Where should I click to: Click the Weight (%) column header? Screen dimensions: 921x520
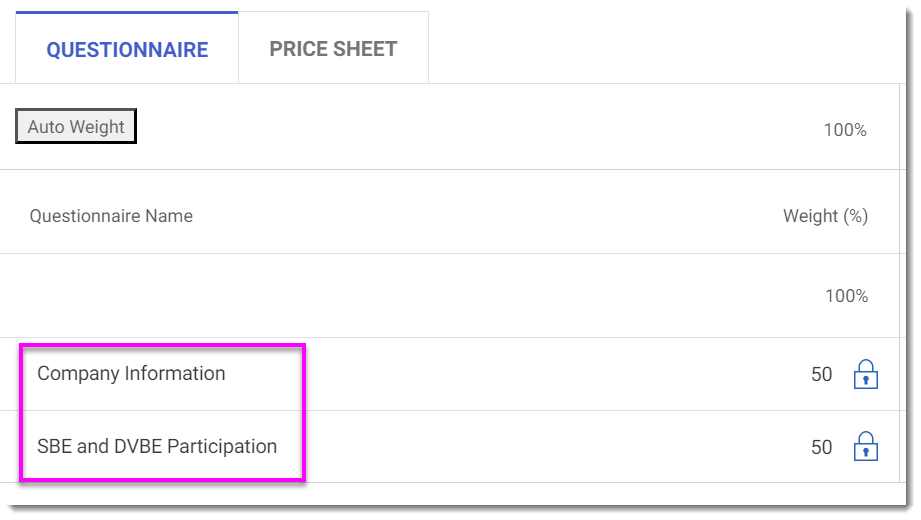click(825, 216)
